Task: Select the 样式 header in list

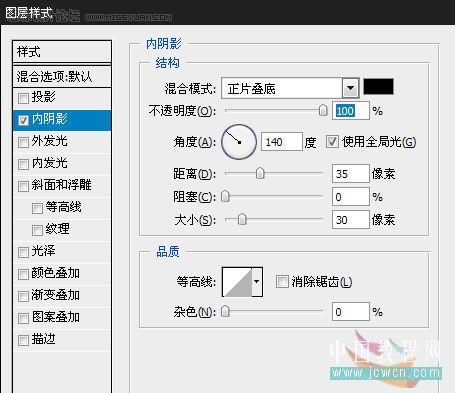Action: (62, 52)
